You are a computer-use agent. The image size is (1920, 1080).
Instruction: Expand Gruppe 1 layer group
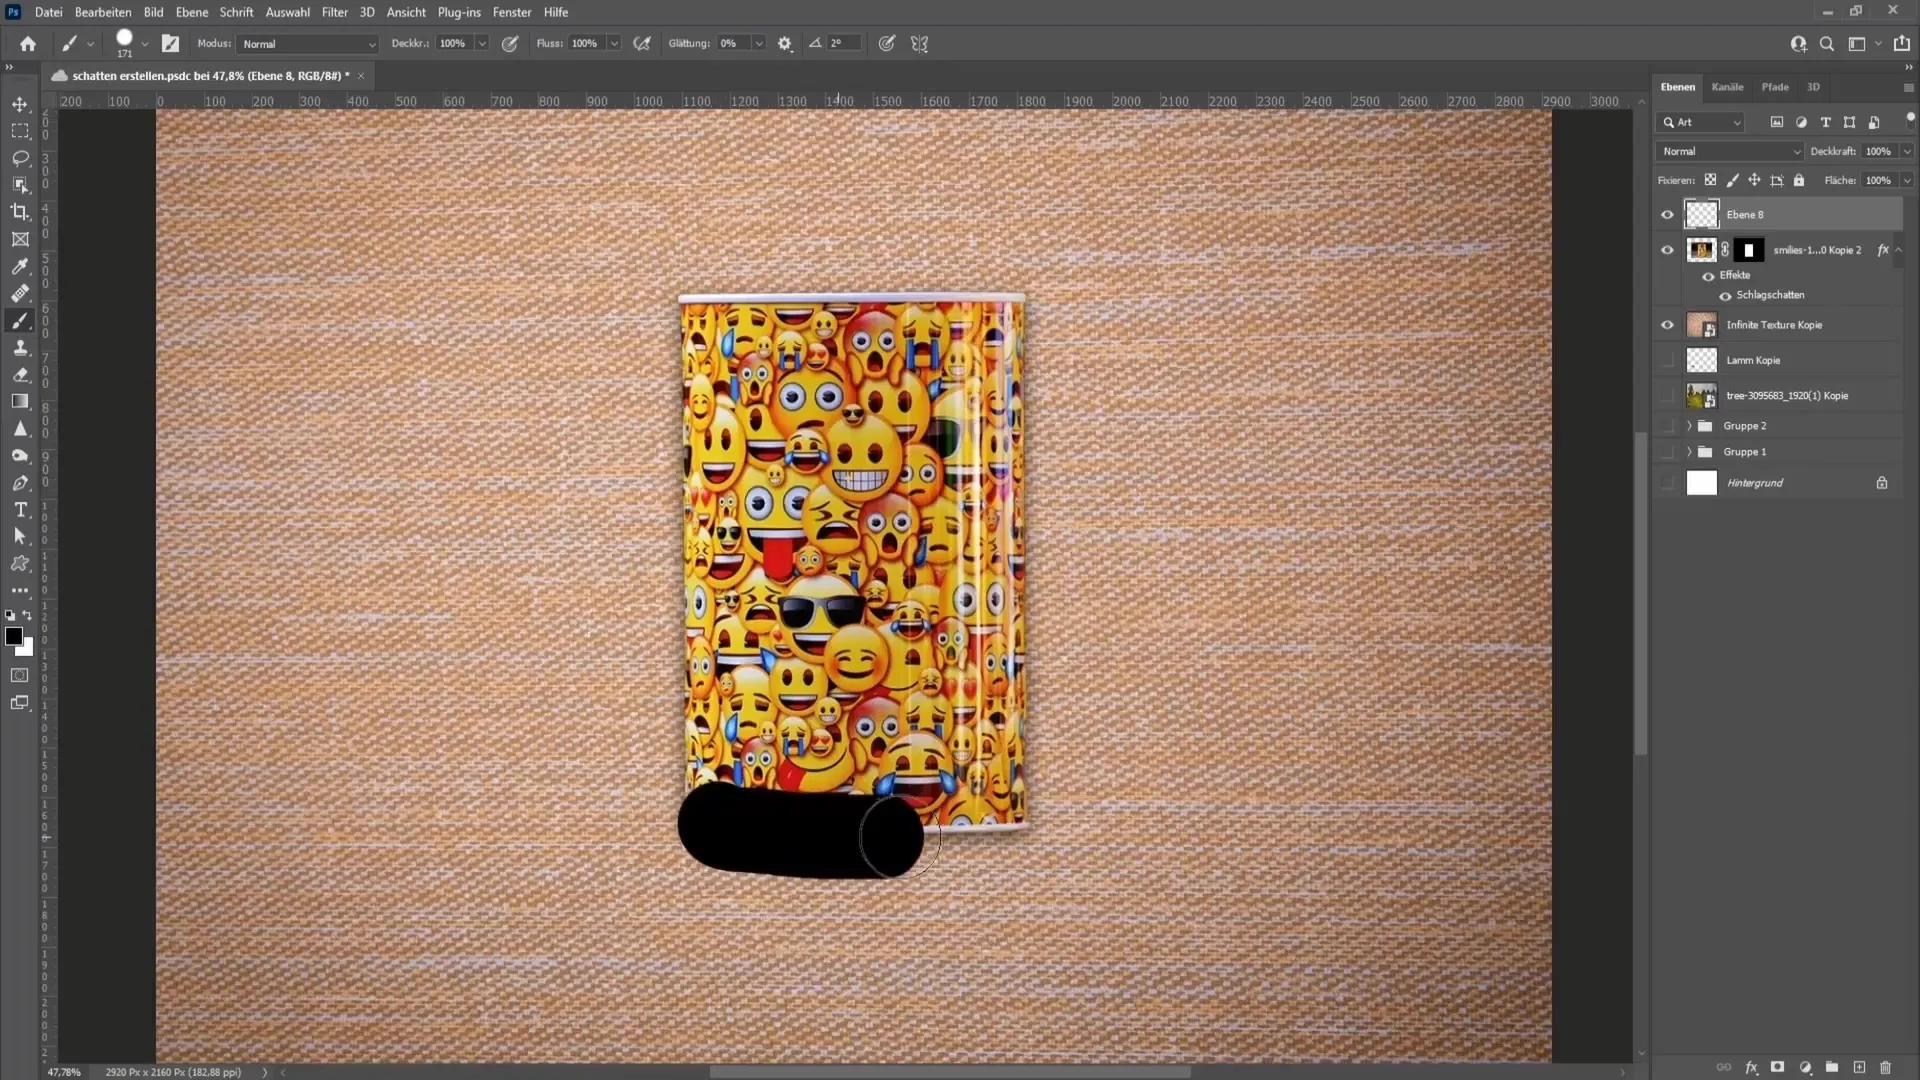tap(1689, 451)
